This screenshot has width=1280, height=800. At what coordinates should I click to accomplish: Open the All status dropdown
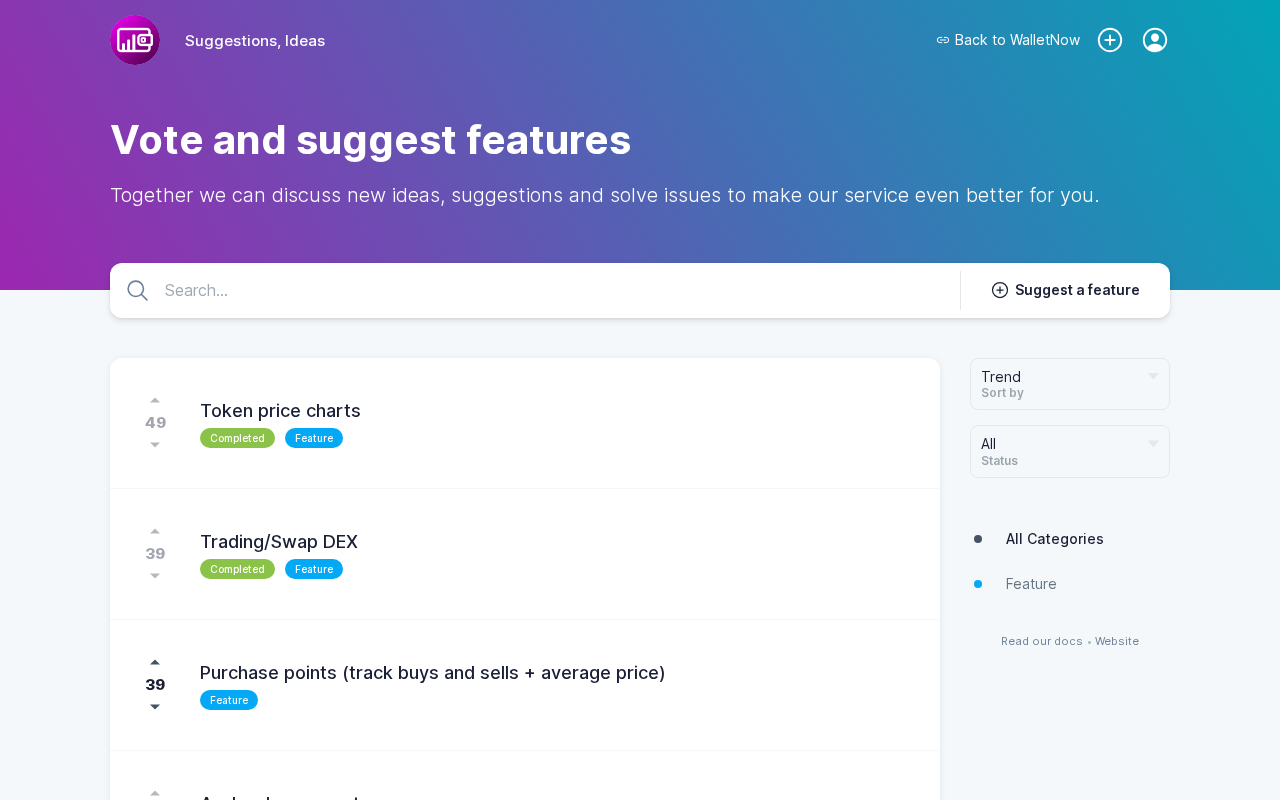(x=1069, y=451)
